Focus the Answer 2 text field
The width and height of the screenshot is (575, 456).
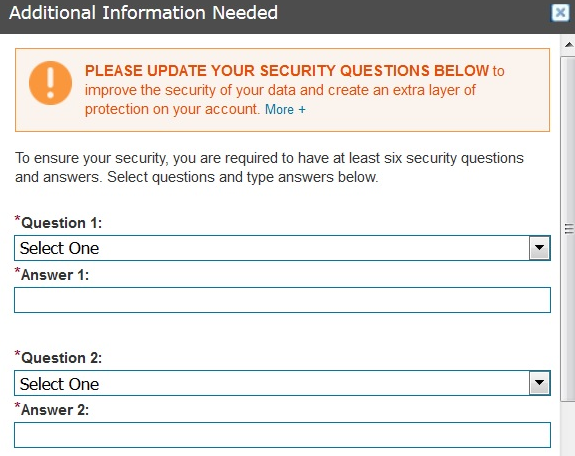click(282, 435)
